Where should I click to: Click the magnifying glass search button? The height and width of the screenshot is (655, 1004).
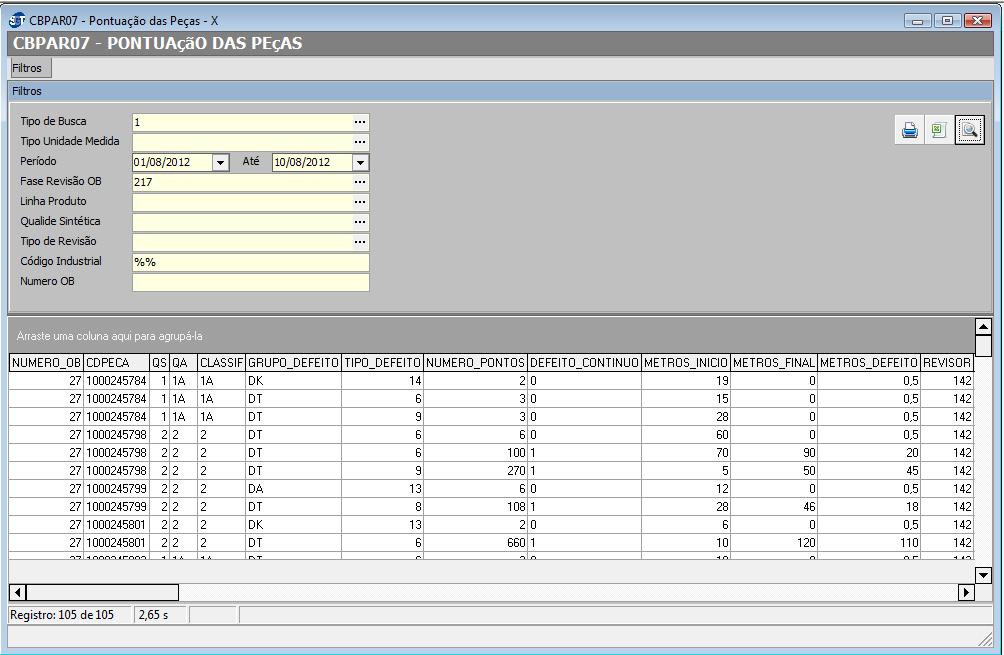point(969,131)
